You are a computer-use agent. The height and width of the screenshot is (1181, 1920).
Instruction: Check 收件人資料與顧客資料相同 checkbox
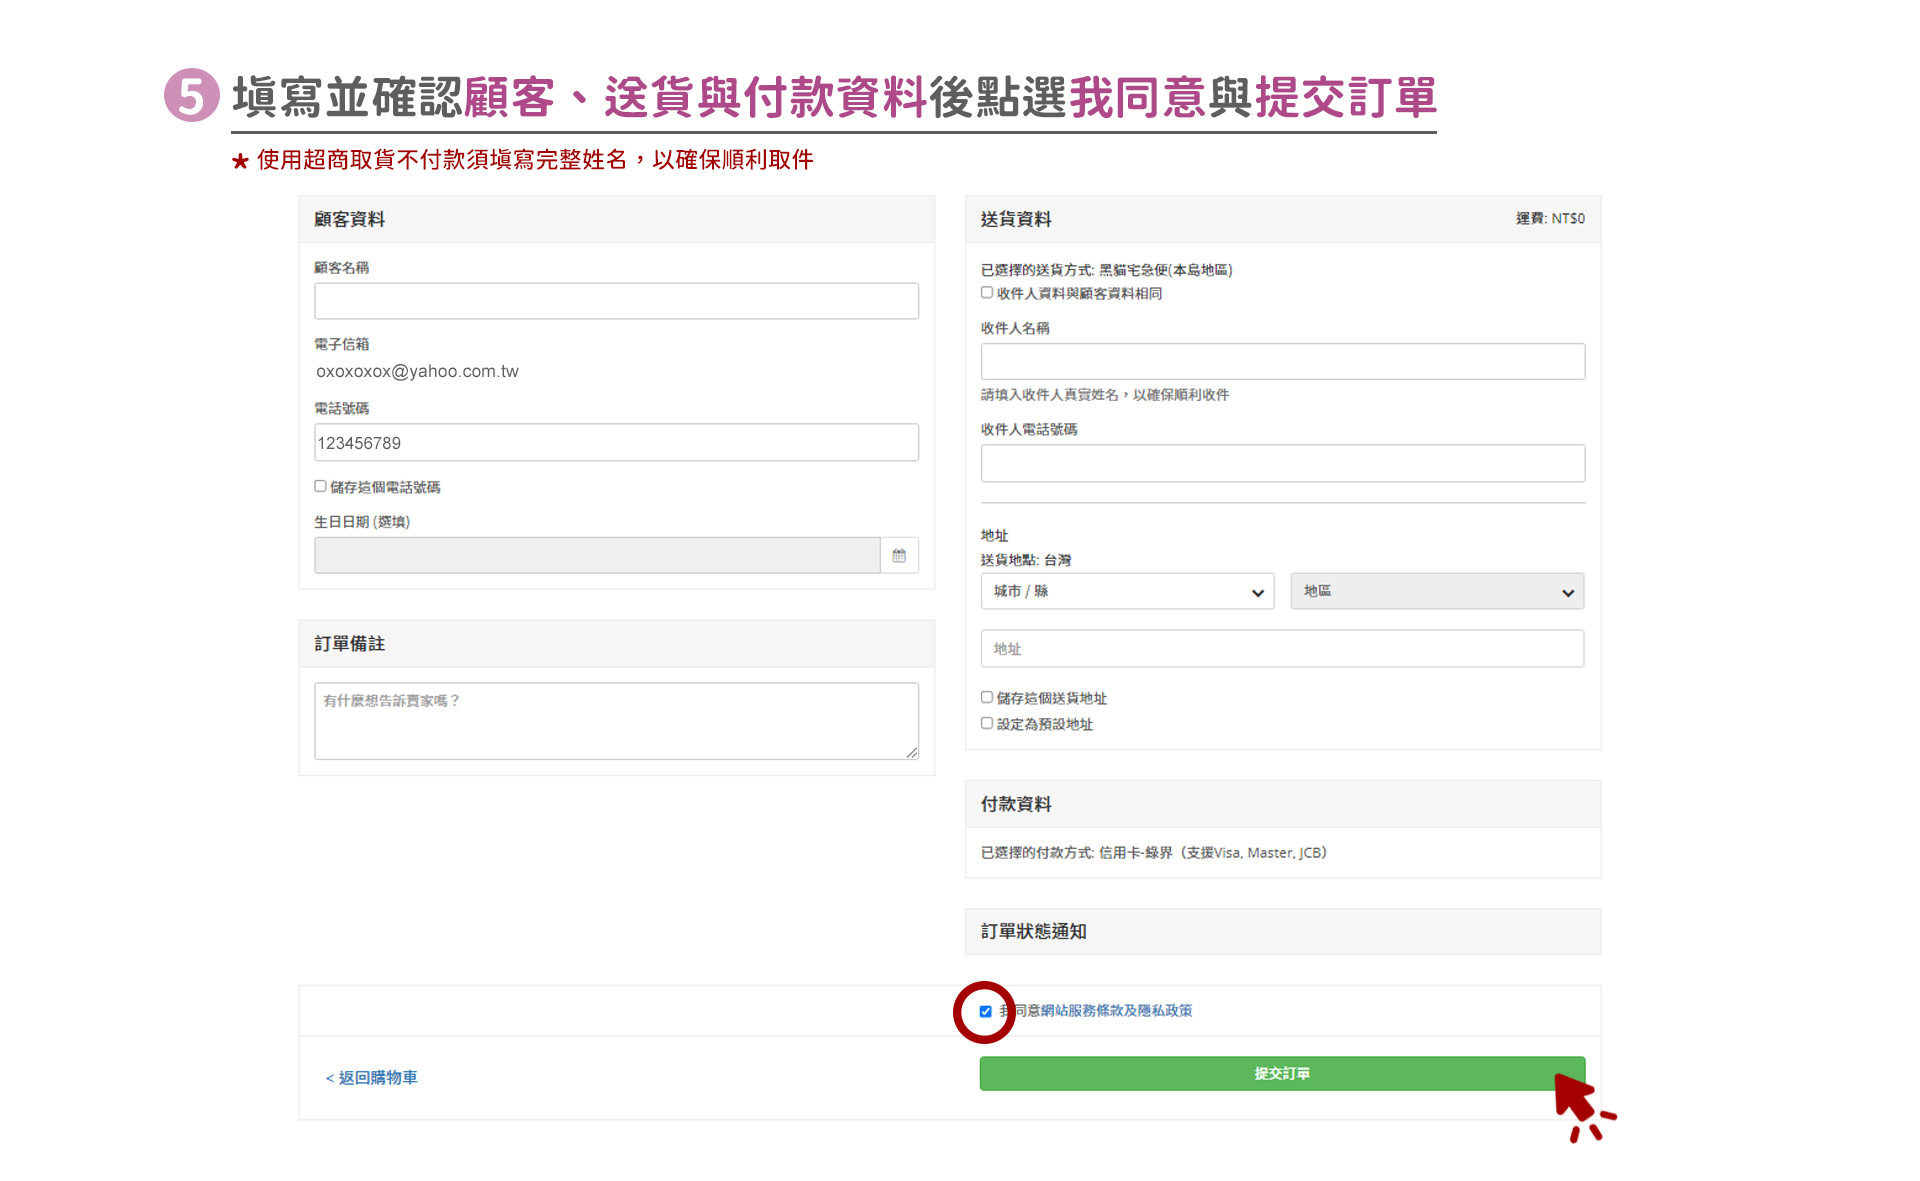click(x=987, y=293)
